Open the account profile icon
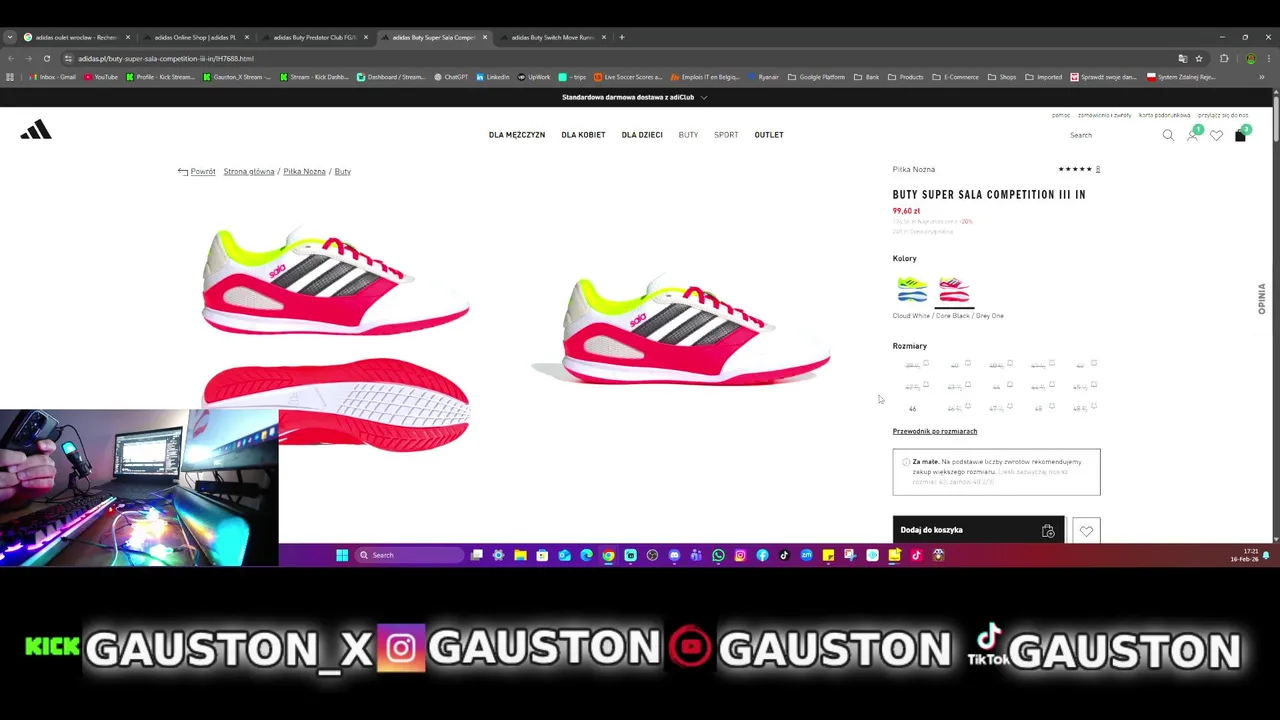The image size is (1280, 720). pyautogui.click(x=1192, y=135)
